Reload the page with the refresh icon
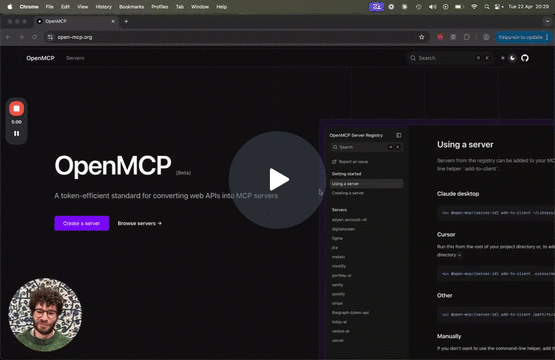 34,37
